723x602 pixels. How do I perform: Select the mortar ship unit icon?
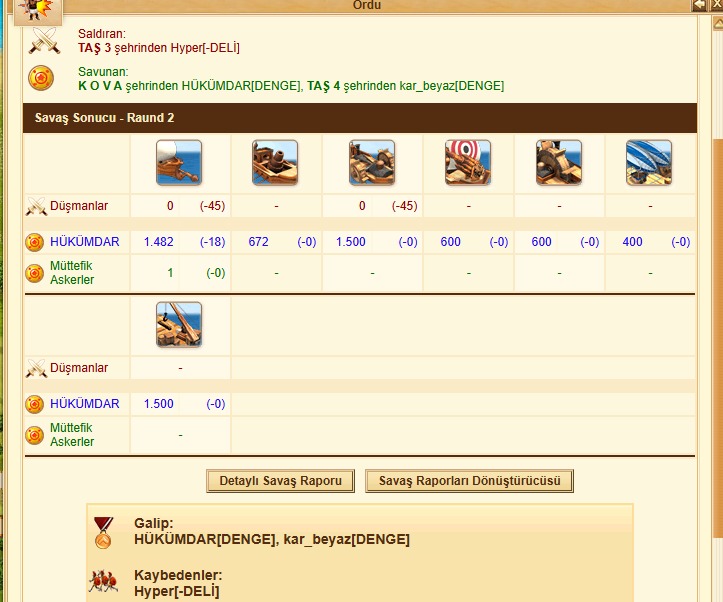point(275,163)
